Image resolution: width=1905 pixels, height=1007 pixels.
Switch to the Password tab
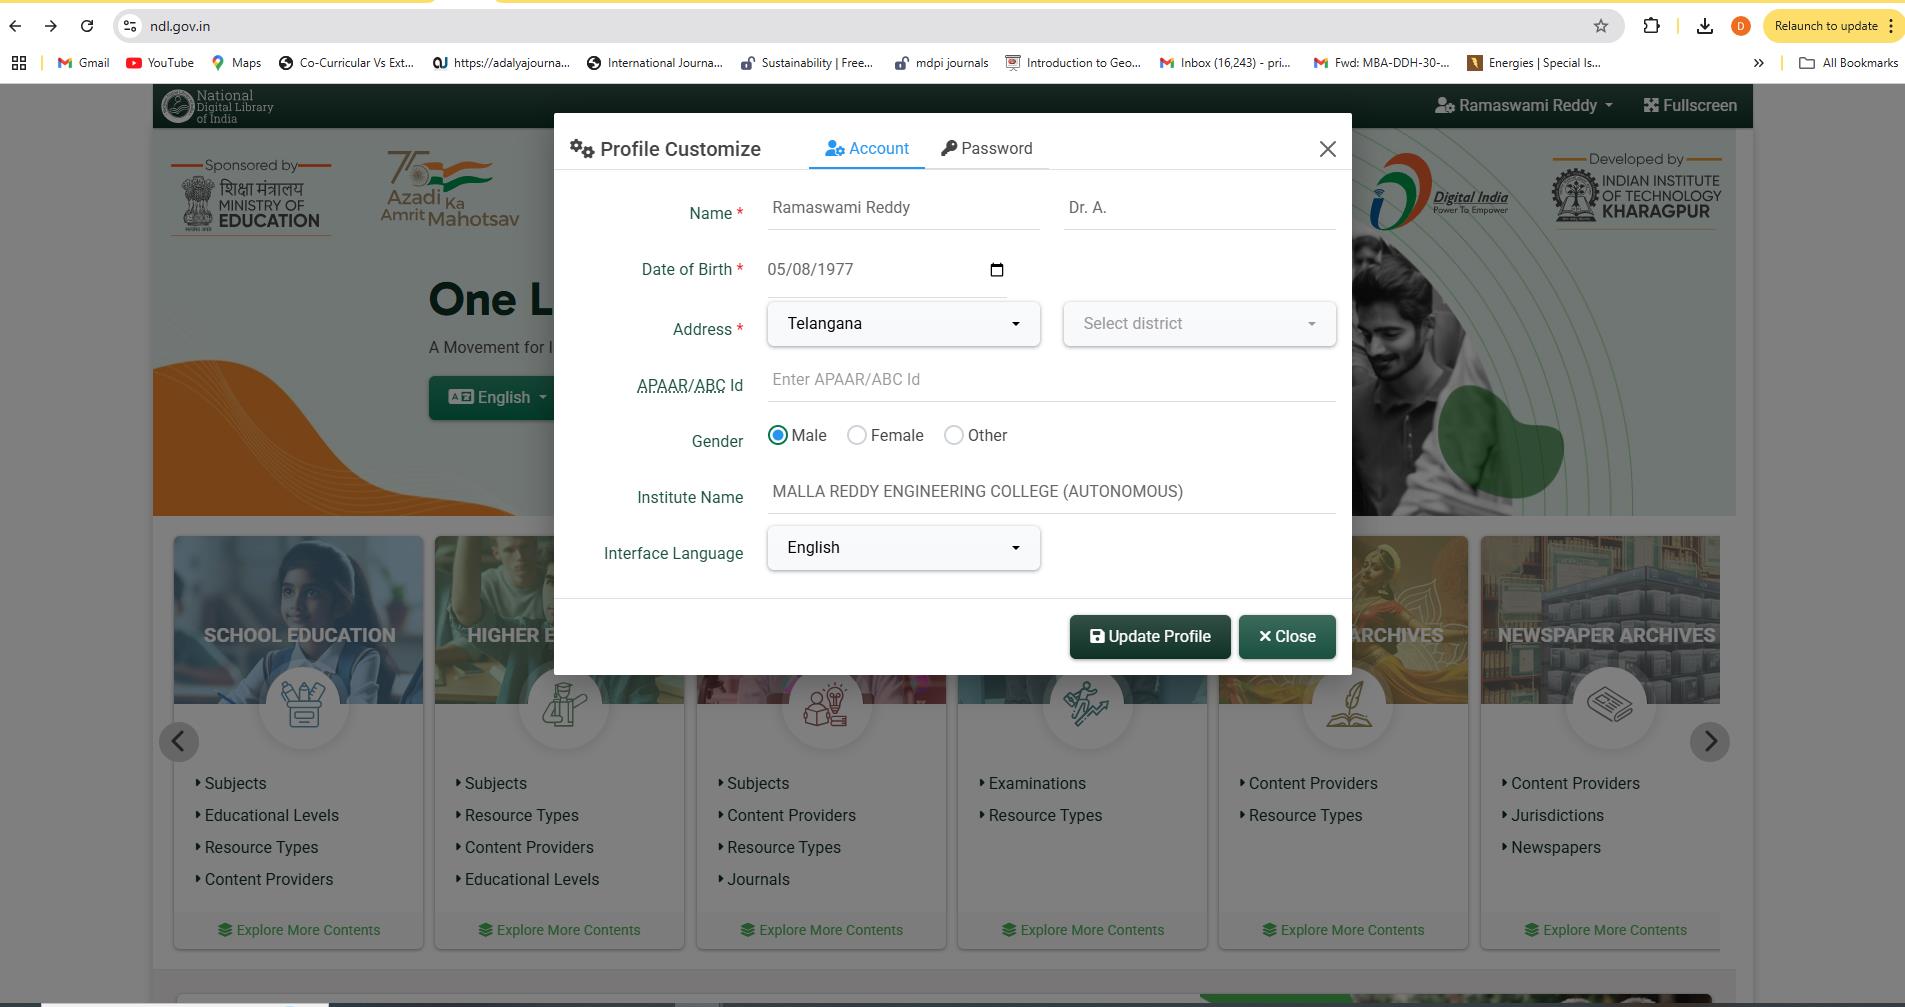[987, 149]
